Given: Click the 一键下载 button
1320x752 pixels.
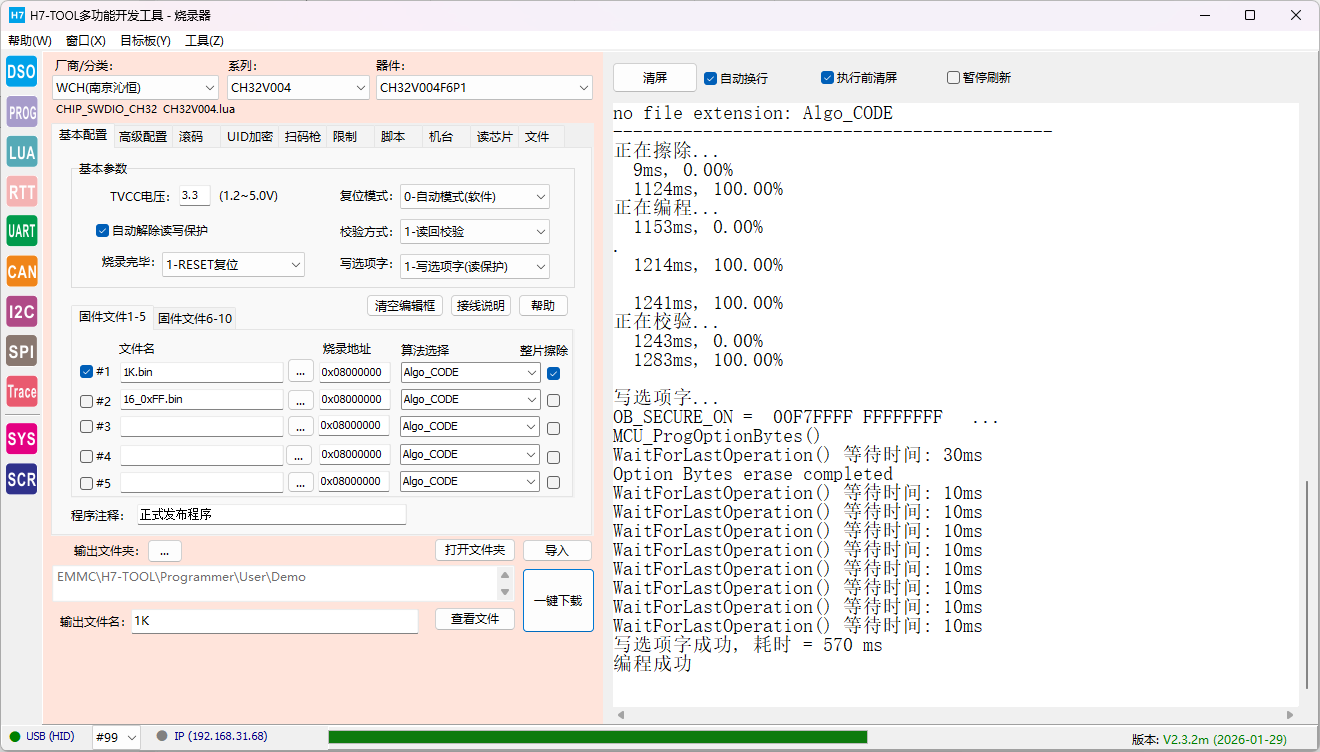Looking at the screenshot, I should [x=558, y=601].
